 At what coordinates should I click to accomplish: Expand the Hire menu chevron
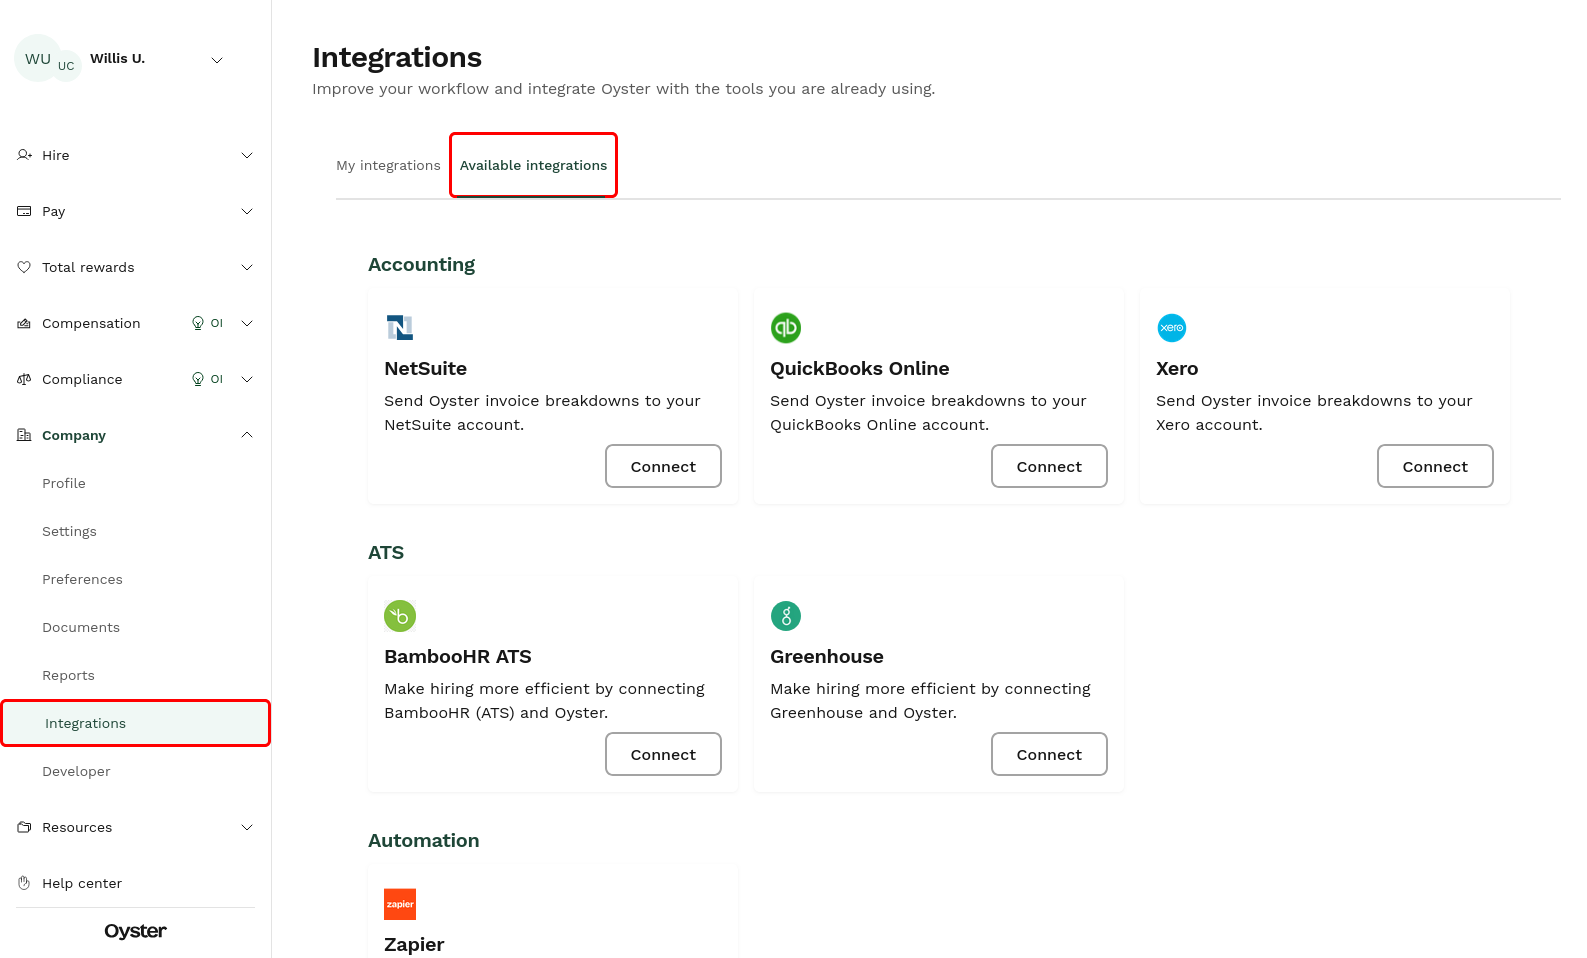(x=247, y=155)
